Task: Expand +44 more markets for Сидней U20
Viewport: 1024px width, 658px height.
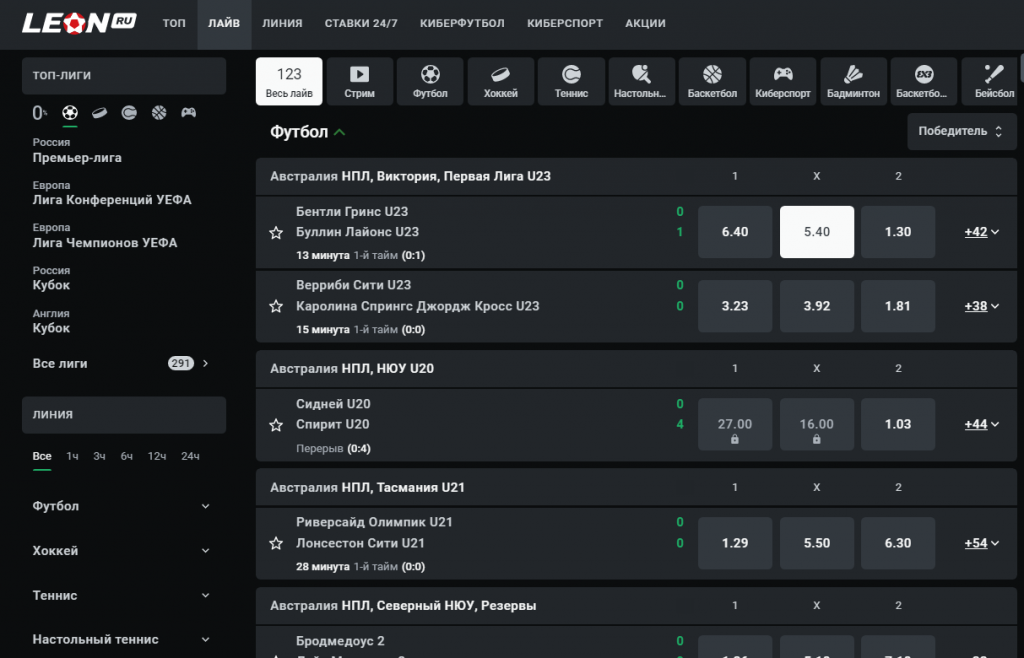Action: tap(982, 424)
